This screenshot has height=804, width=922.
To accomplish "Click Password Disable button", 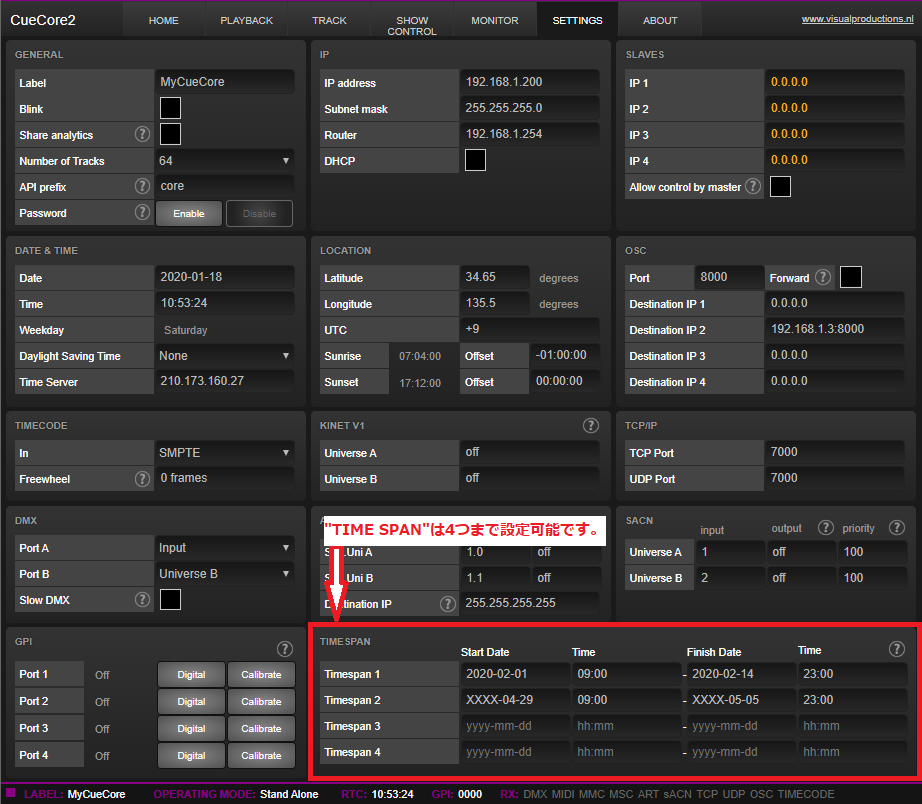I will [259, 213].
